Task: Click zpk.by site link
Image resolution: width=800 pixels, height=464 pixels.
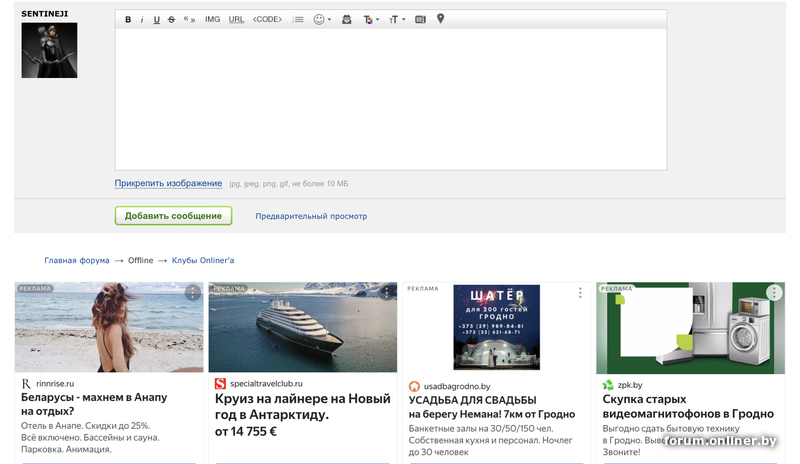Action: coord(630,385)
